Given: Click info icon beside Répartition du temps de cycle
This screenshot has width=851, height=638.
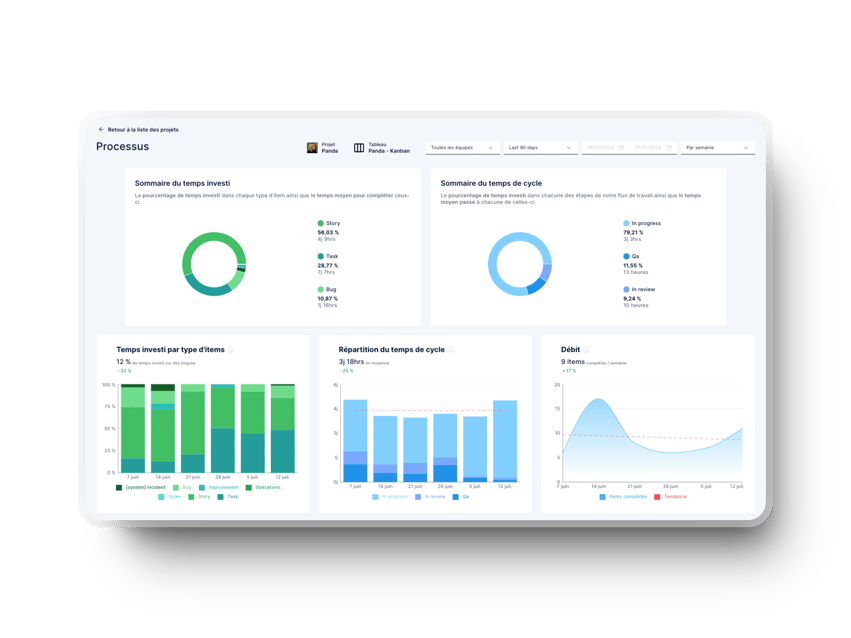Looking at the screenshot, I should [x=451, y=350].
